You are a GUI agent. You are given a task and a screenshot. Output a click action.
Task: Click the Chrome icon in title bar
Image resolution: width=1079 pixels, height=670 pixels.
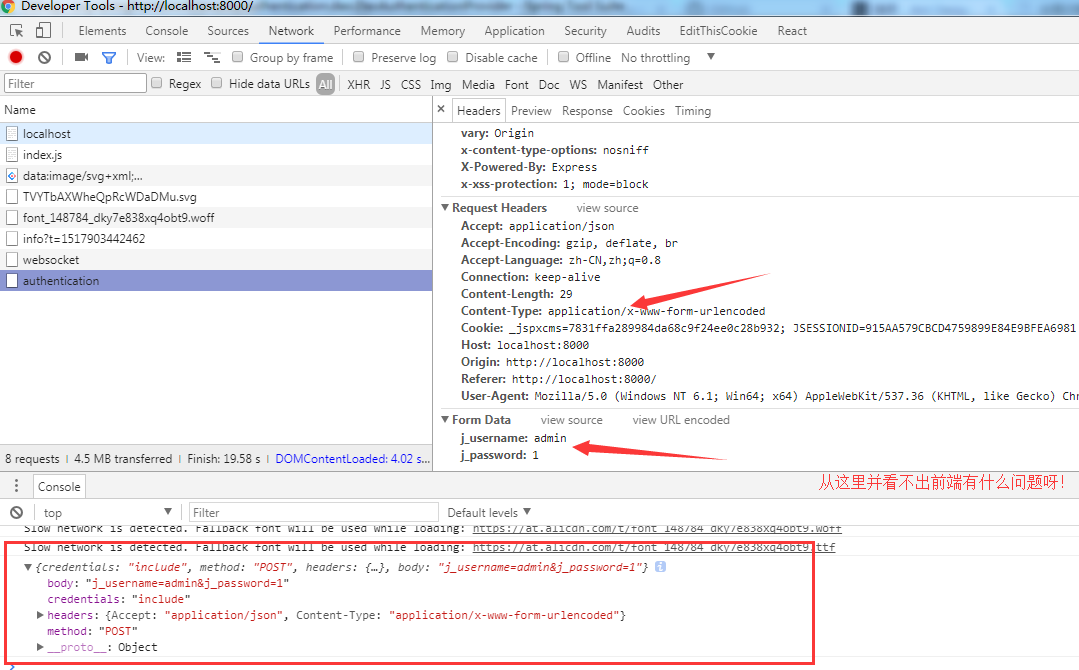coord(8,6)
